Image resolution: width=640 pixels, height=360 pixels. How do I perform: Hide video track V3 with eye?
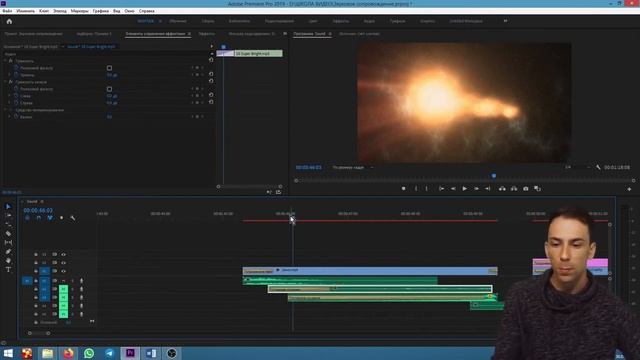point(63,254)
